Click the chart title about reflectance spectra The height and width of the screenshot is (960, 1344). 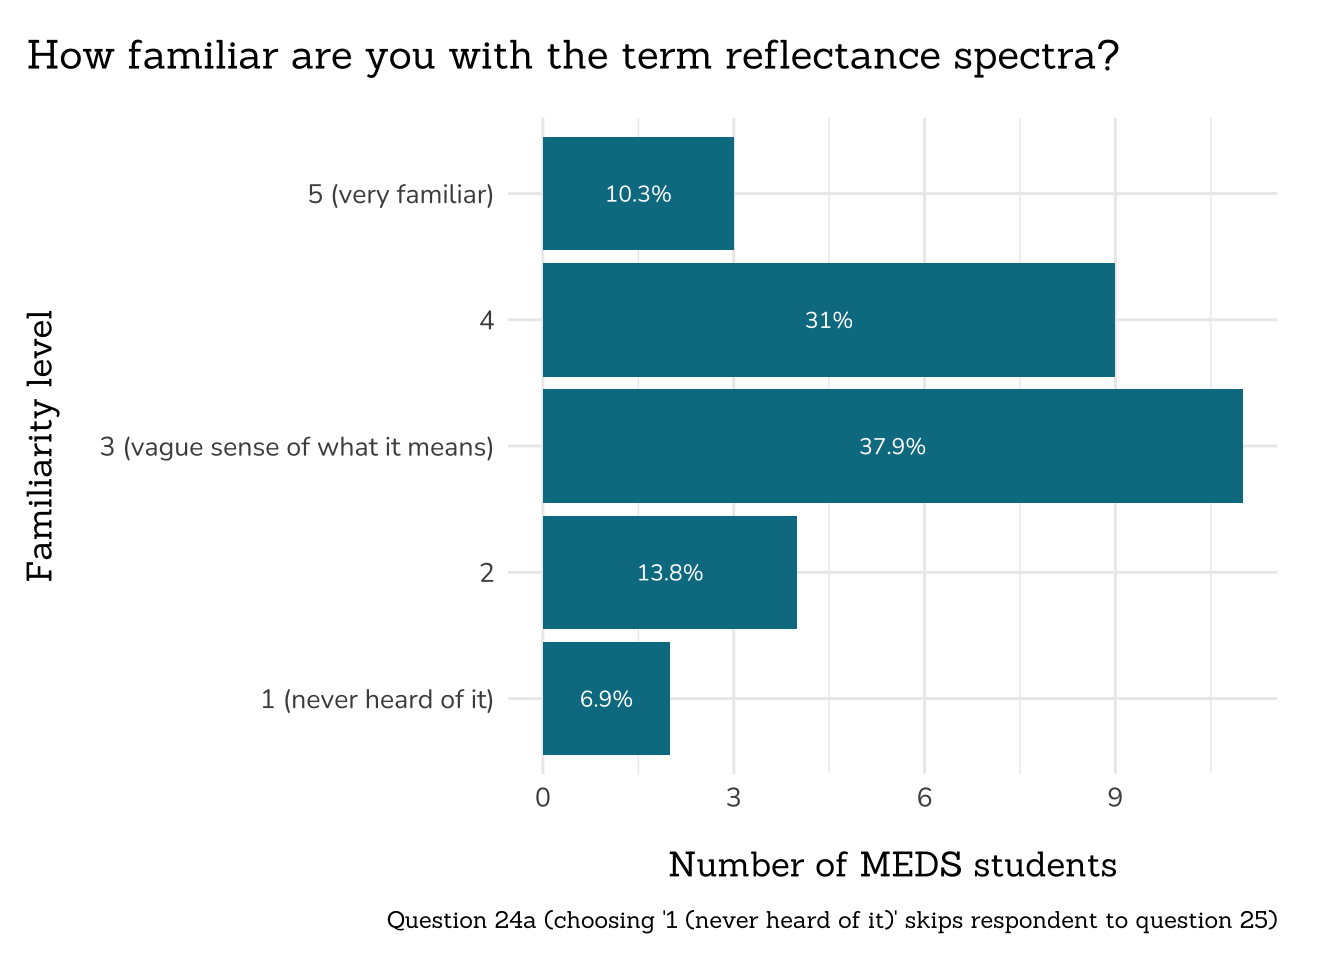pyautogui.click(x=572, y=56)
